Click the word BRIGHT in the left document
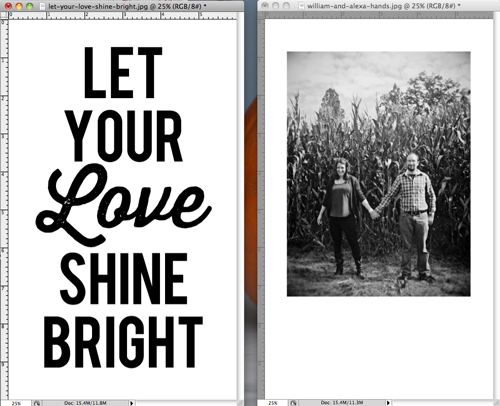Viewport: 500px width, 406px height. pyautogui.click(x=123, y=342)
